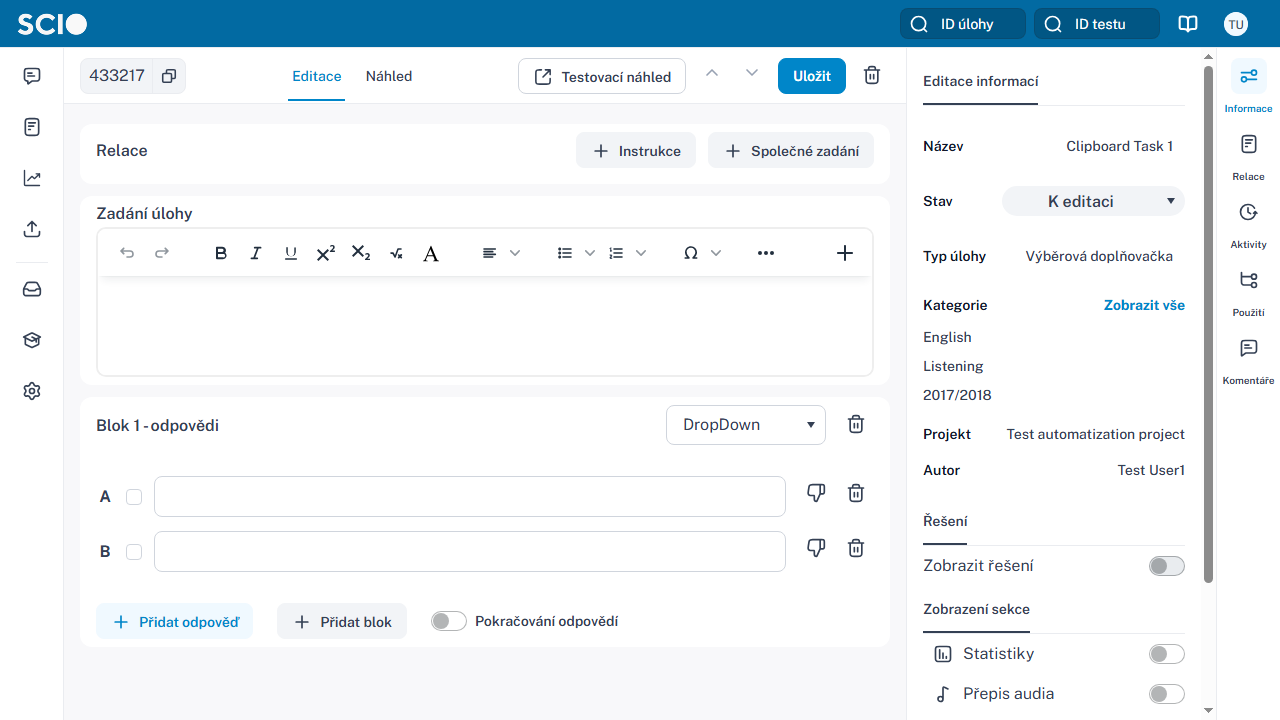Click the plus icon in editor toolbar
This screenshot has width=1280, height=720.
tap(845, 253)
